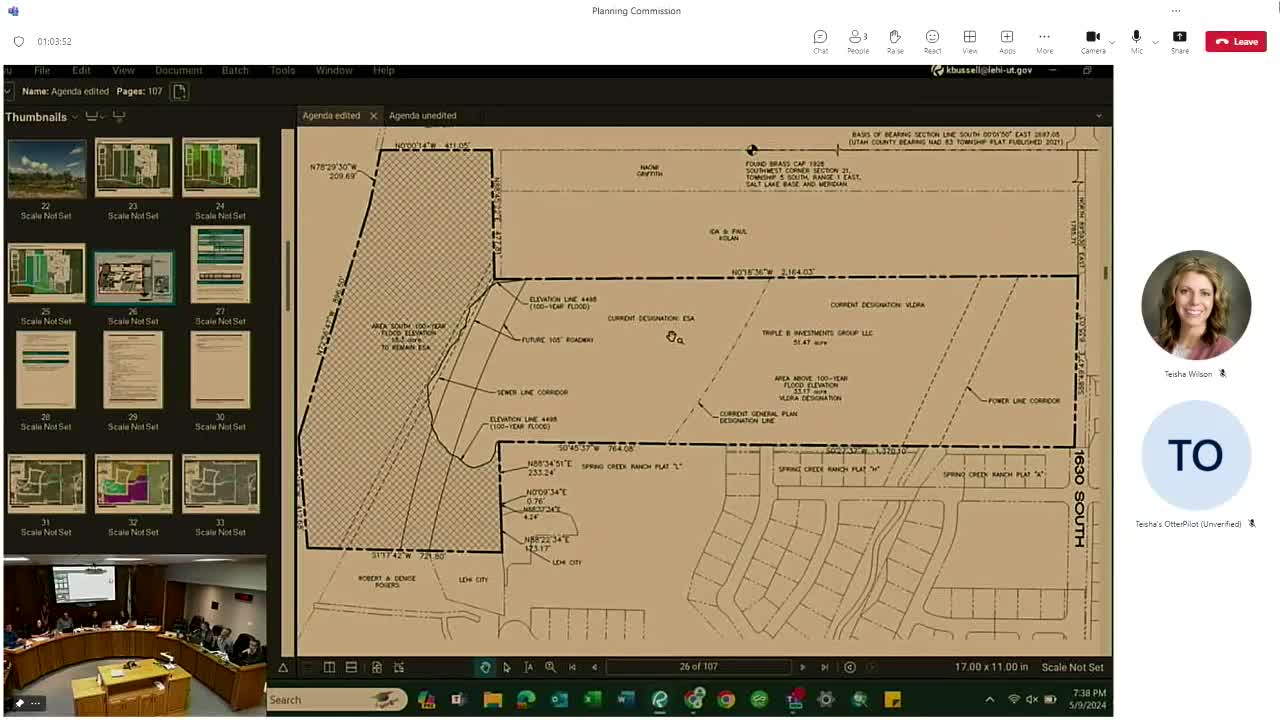The image size is (1280, 720).
Task: Open the People list showing 3 participants
Action: [x=857, y=40]
